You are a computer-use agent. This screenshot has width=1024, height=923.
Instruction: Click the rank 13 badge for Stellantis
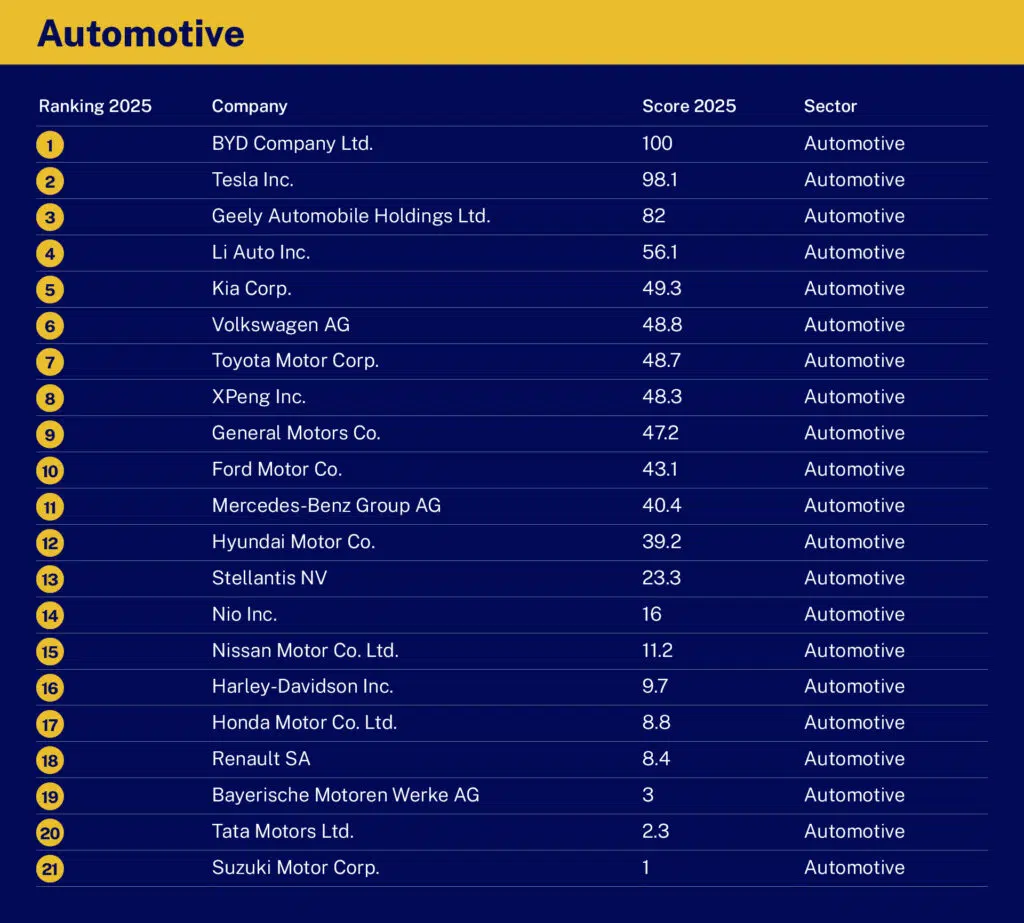(50, 579)
